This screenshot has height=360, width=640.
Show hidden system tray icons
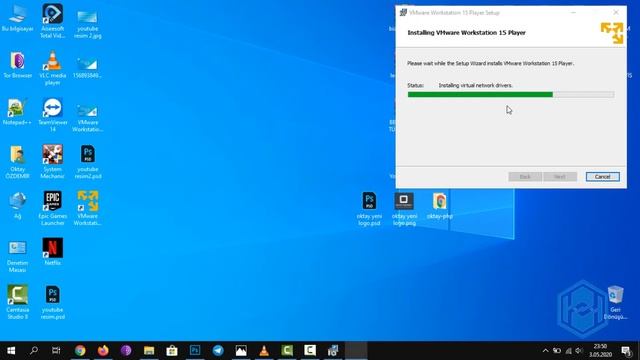pos(545,351)
